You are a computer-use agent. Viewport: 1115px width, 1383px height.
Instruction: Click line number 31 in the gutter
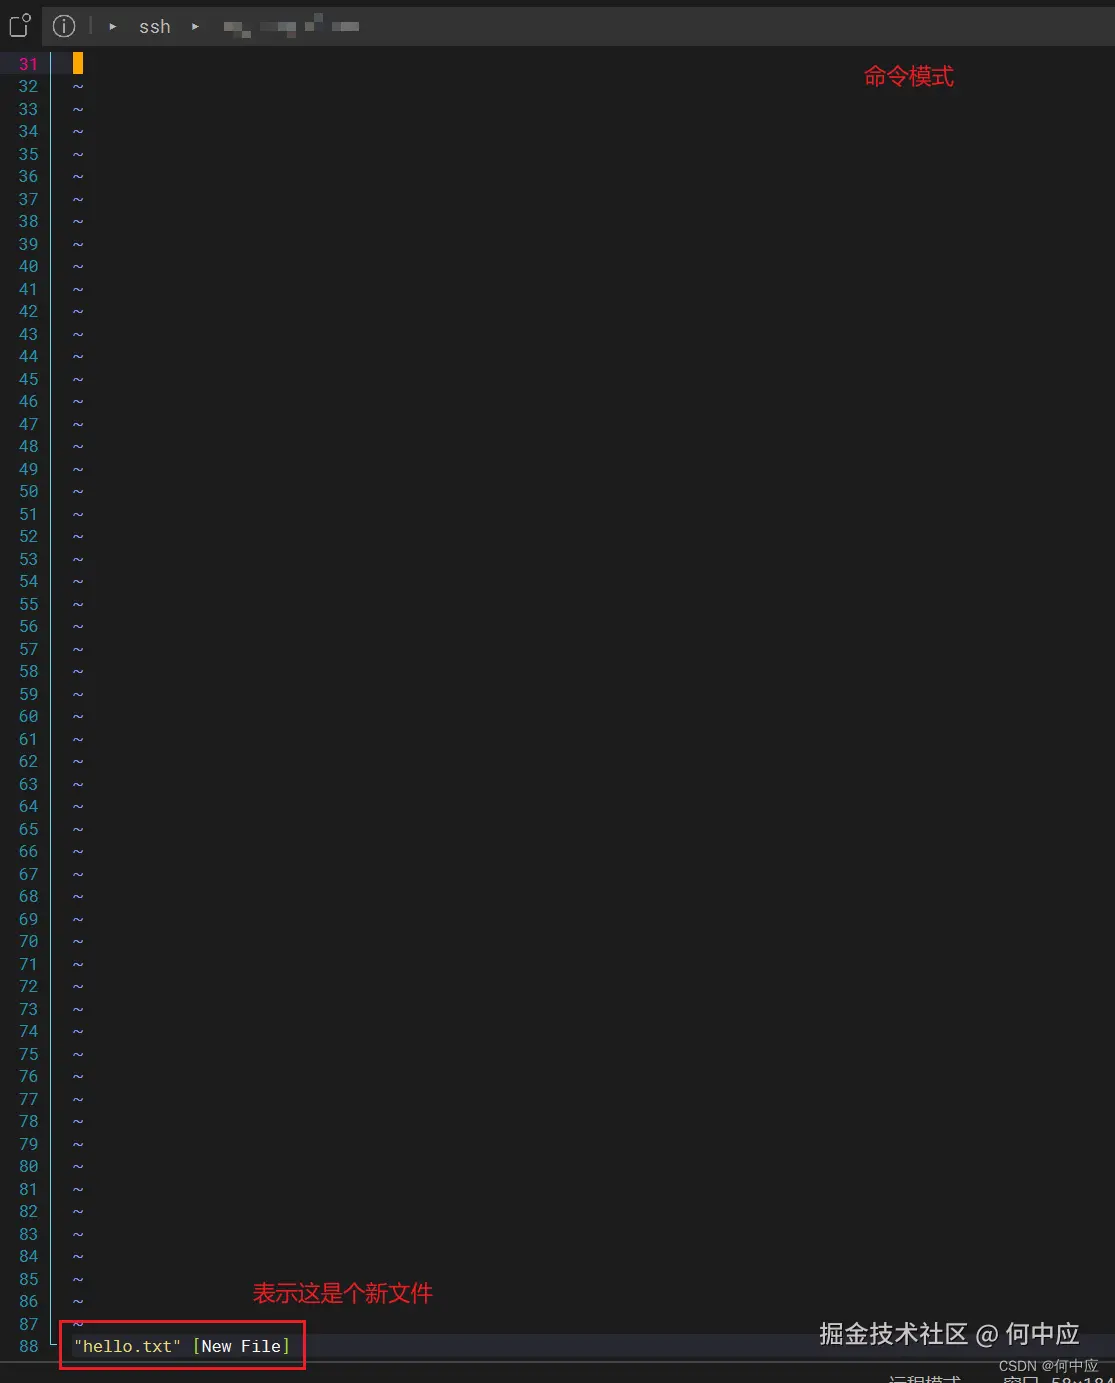(28, 64)
